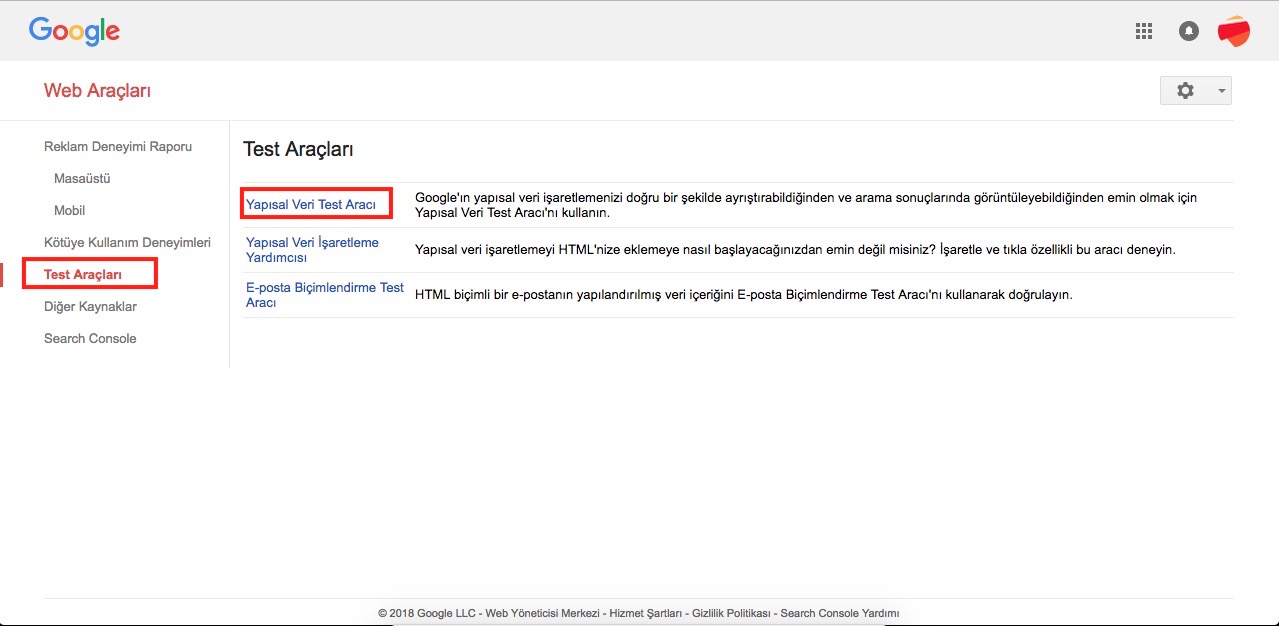1279x626 pixels.
Task: Open Gizlilik Politikası footer link
Action: tap(732, 613)
